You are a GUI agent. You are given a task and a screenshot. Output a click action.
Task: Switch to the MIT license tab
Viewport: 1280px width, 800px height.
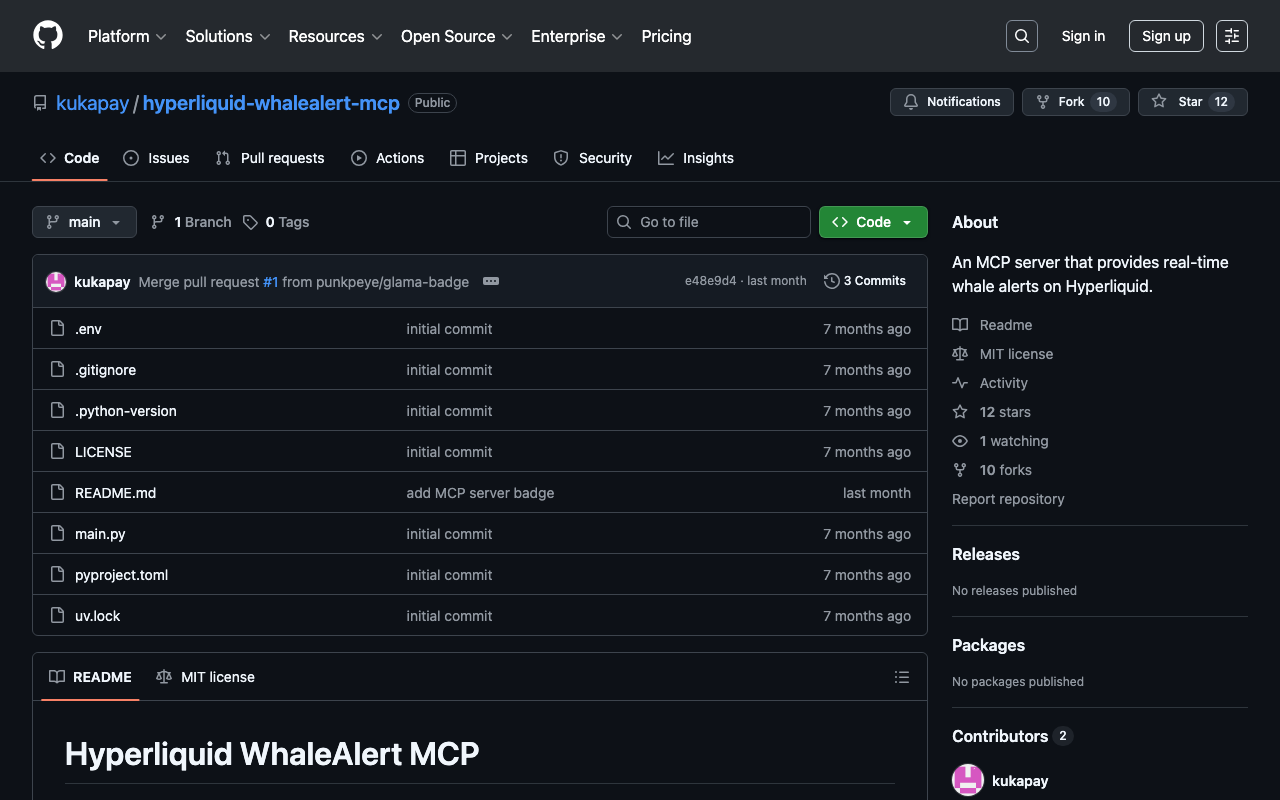point(206,677)
